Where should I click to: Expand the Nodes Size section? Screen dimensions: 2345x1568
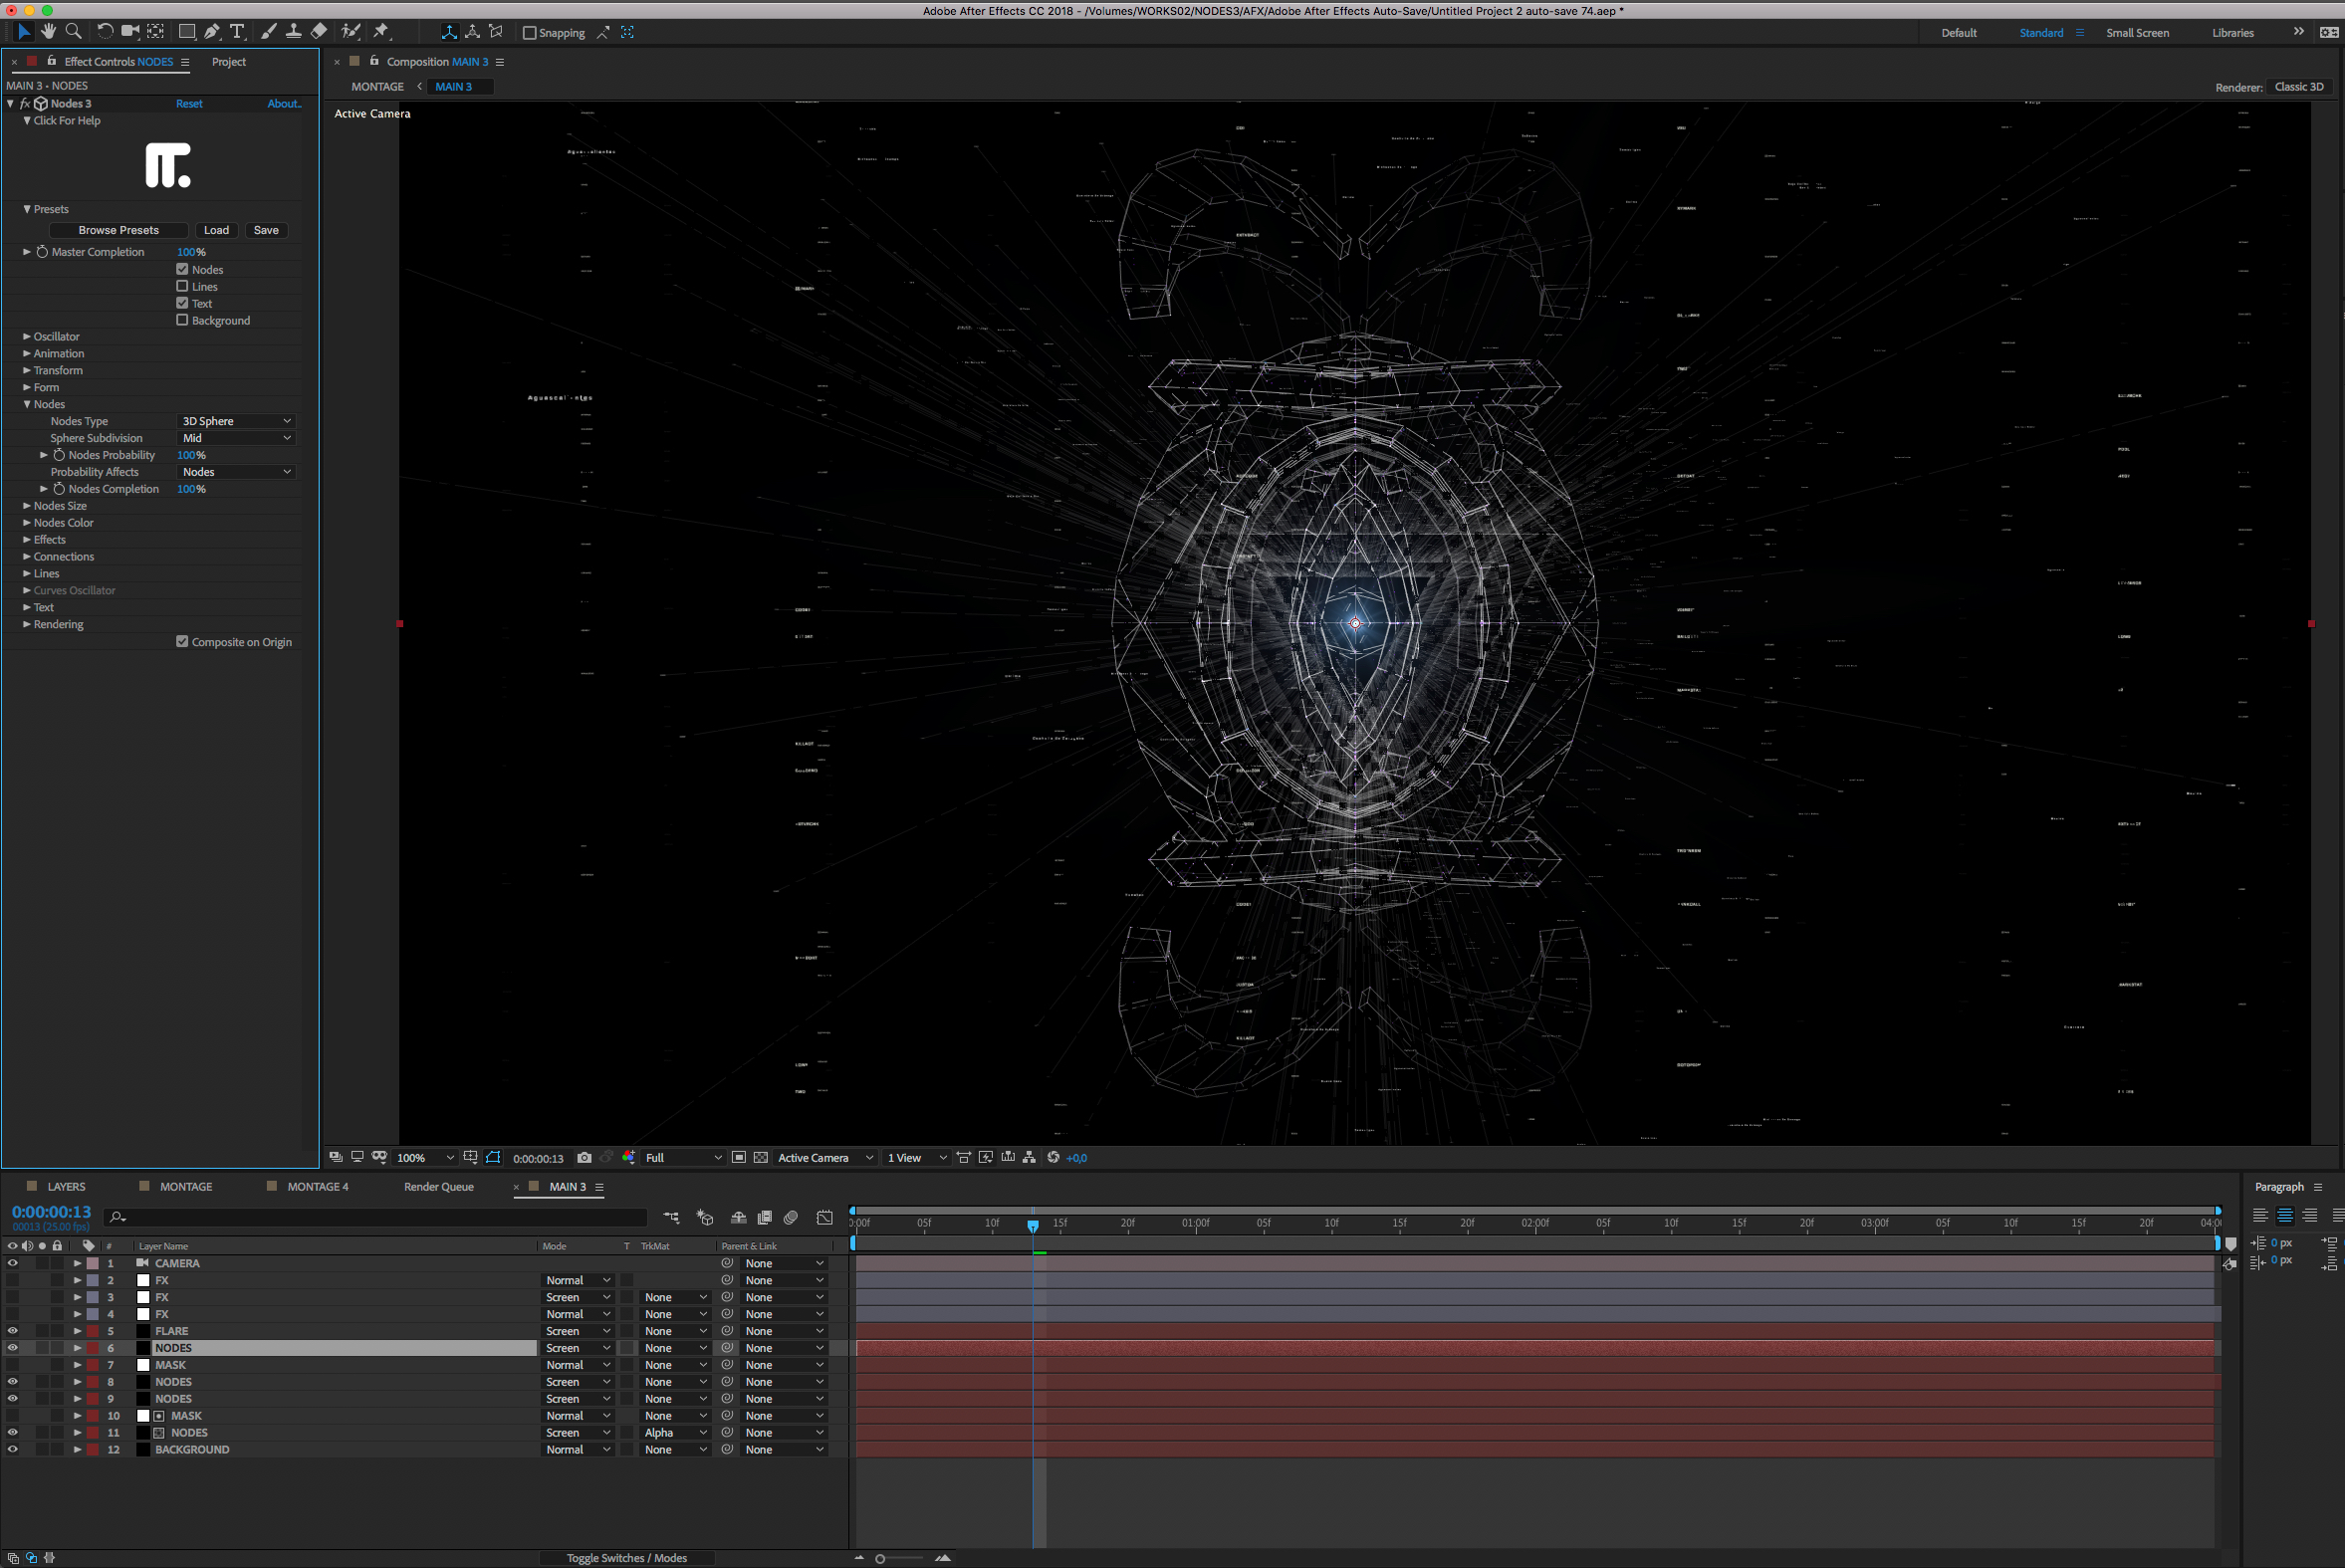[x=27, y=506]
